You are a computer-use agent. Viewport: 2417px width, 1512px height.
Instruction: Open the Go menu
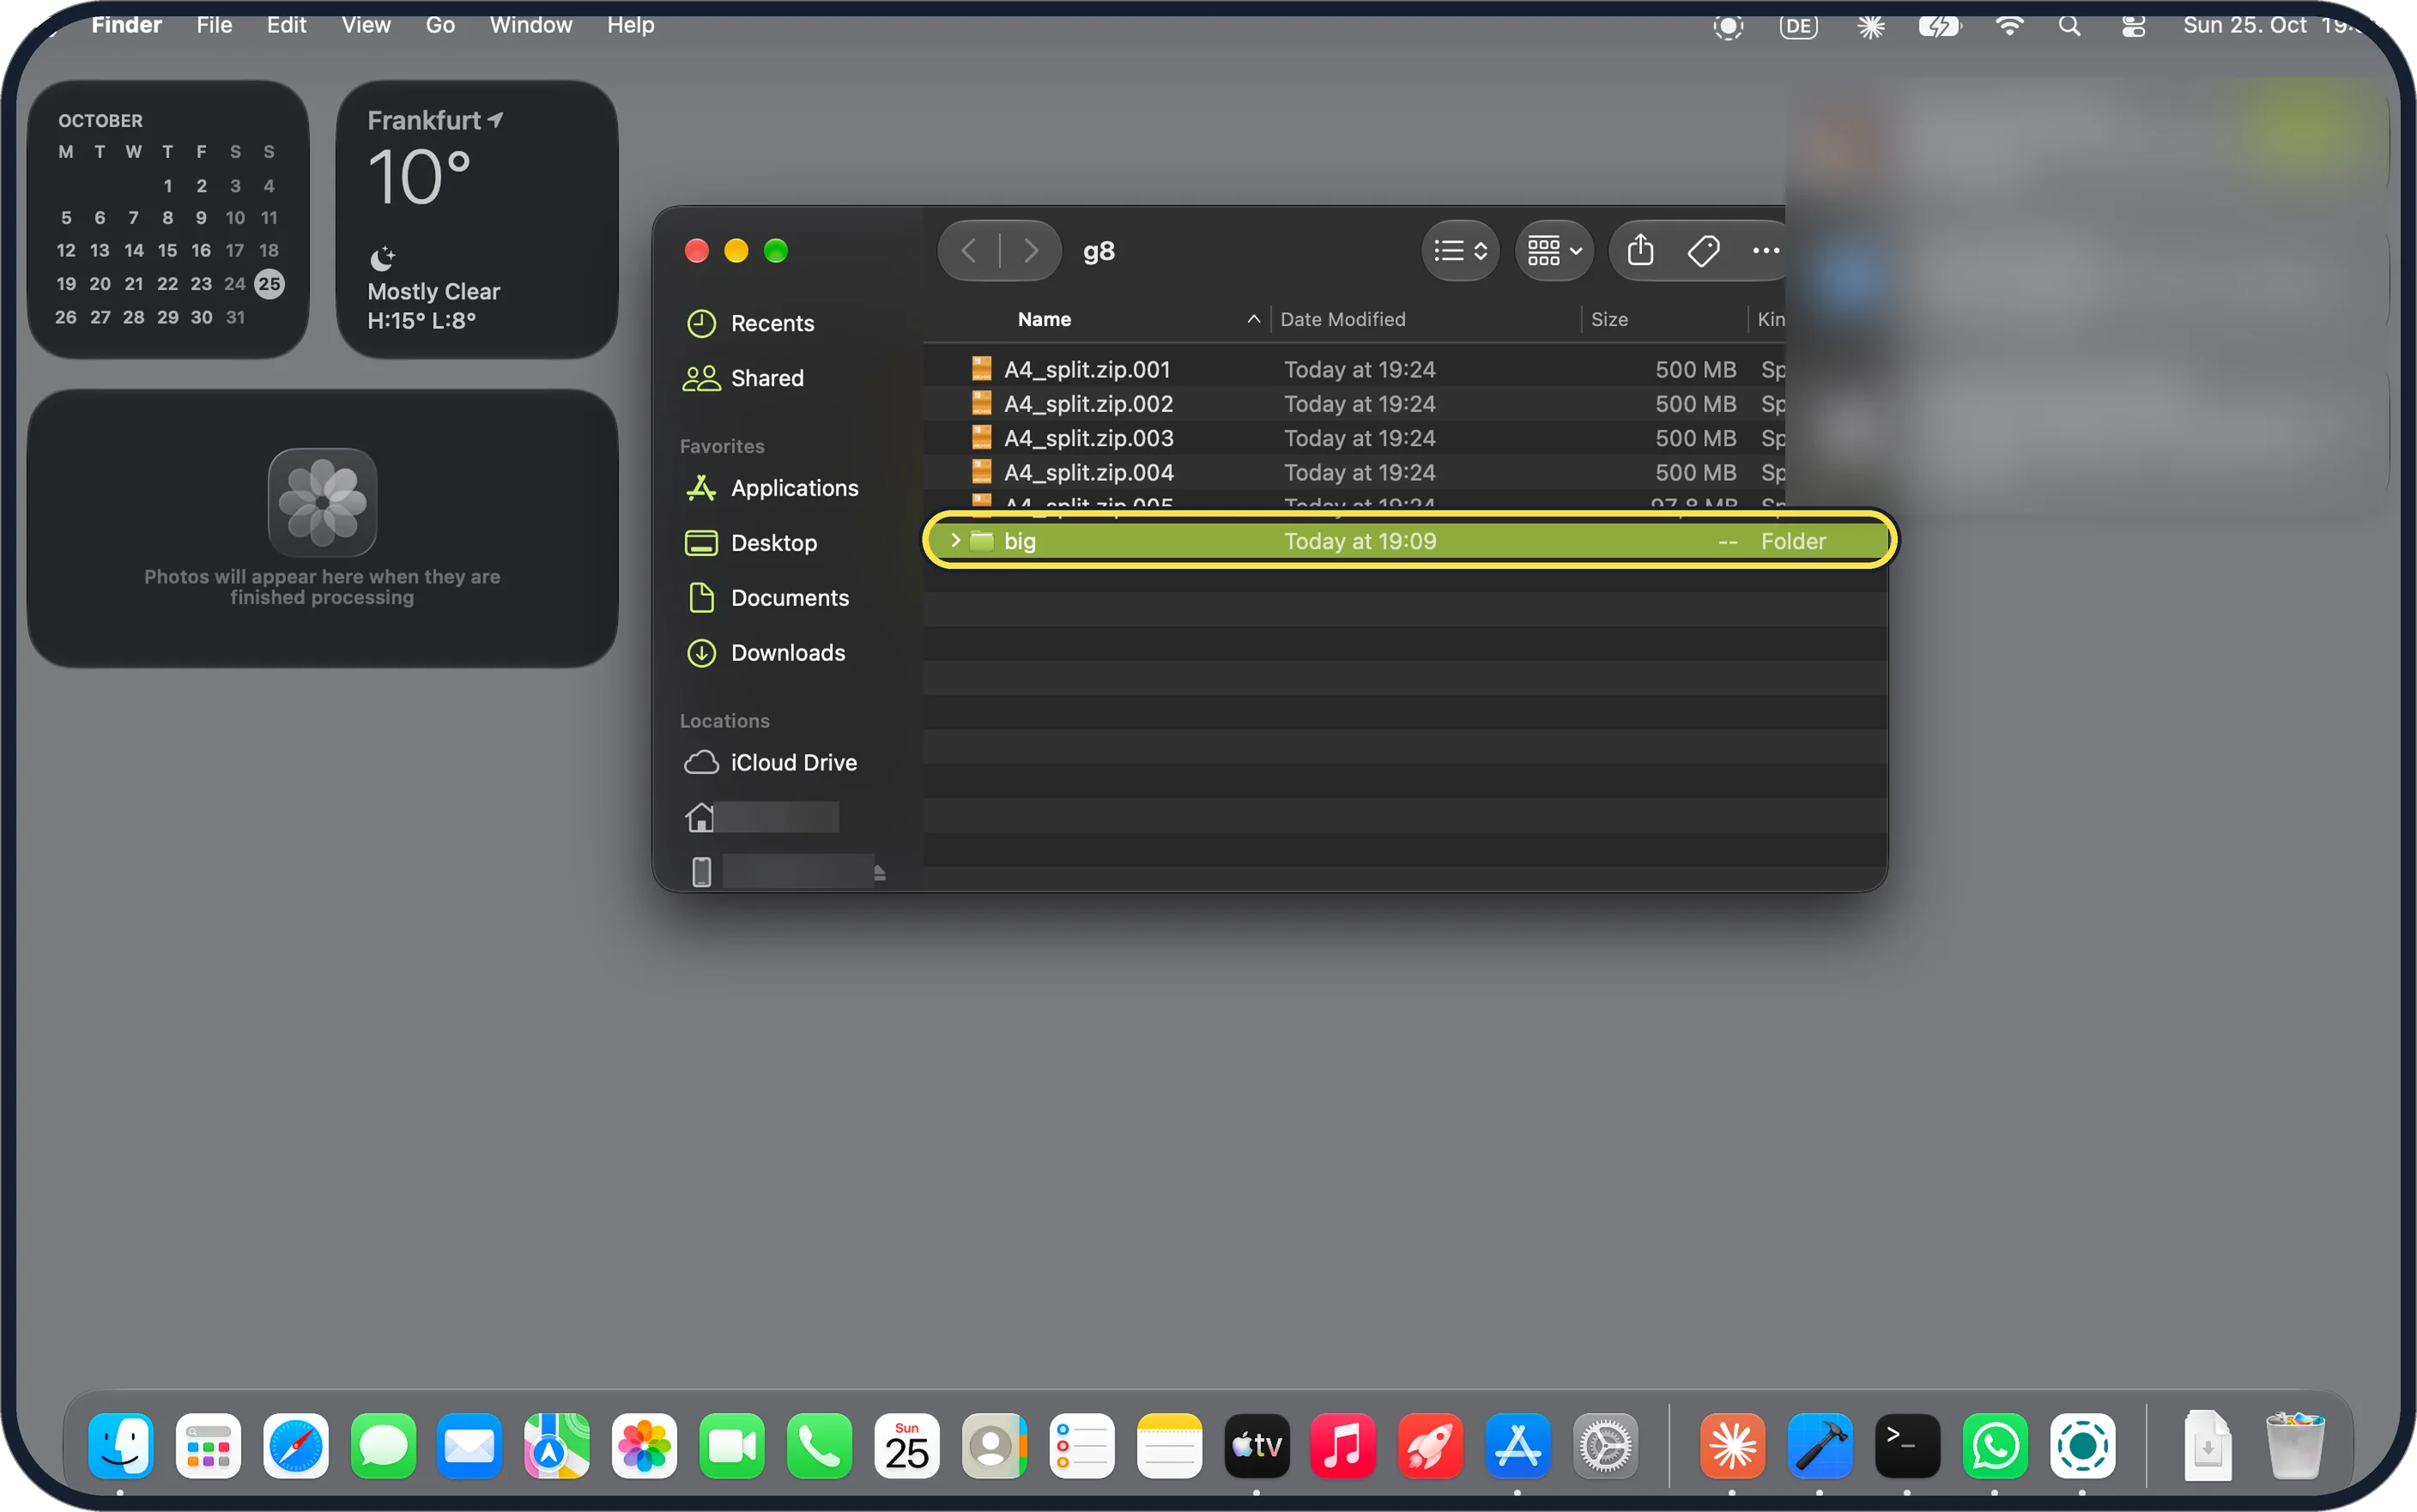(x=440, y=25)
